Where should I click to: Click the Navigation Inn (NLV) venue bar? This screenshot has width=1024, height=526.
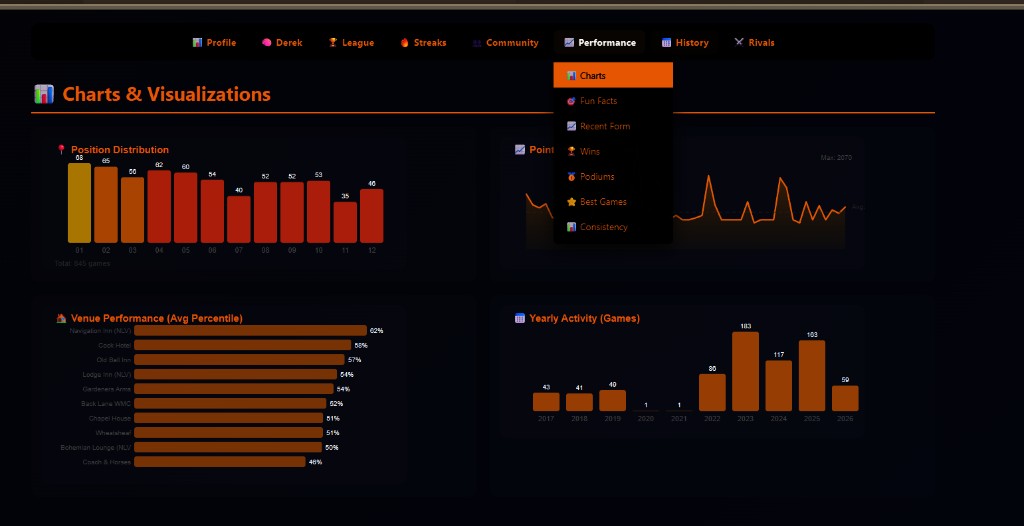251,331
